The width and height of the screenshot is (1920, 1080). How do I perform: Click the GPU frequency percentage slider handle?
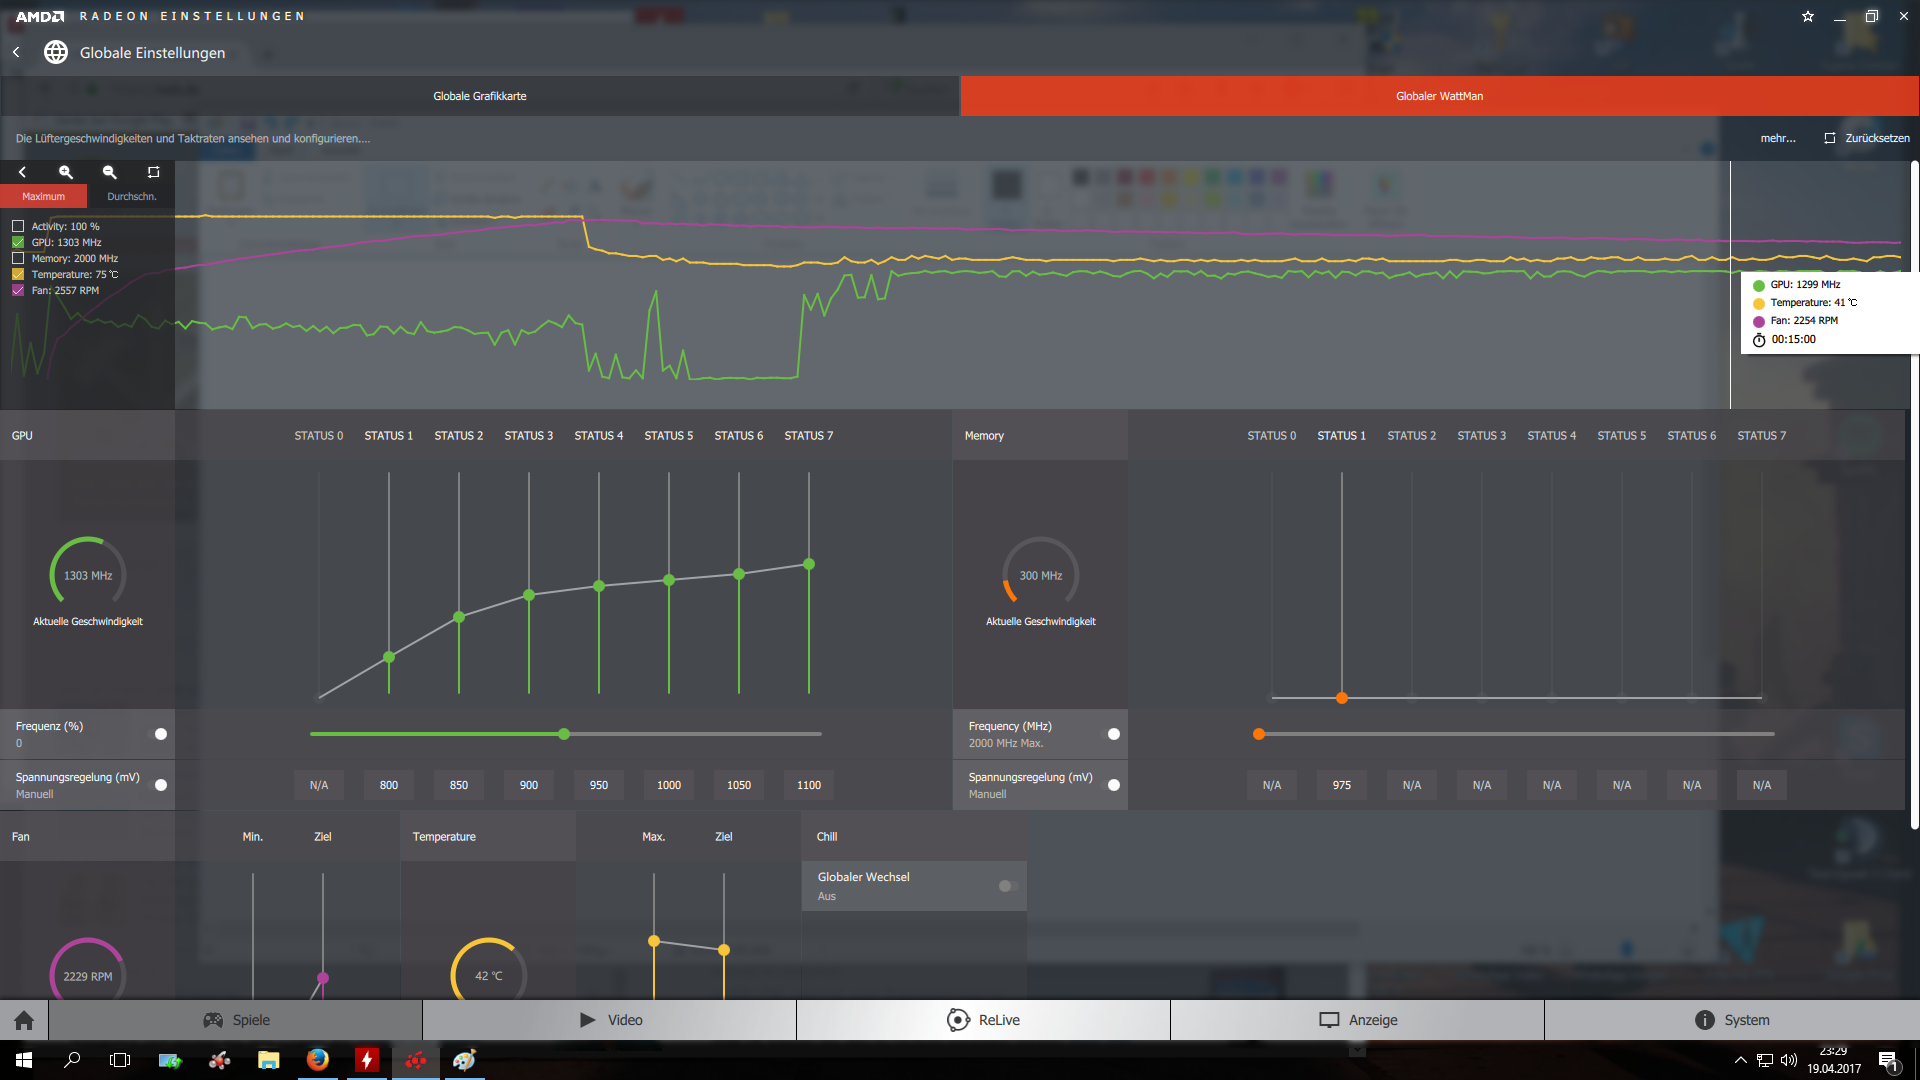pyautogui.click(x=564, y=734)
